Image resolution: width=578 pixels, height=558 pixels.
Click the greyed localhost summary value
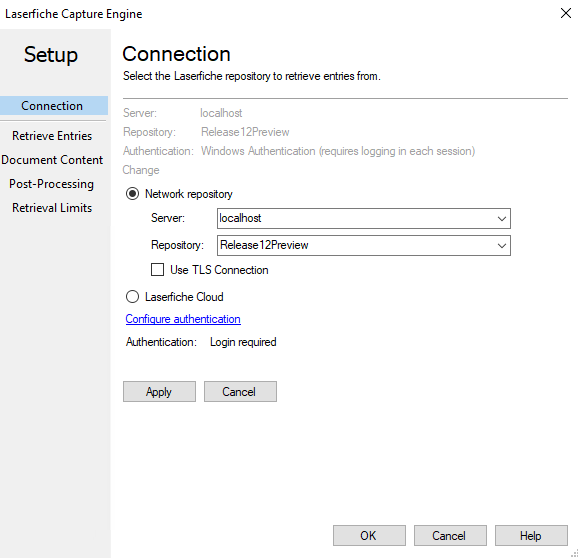pos(221,113)
